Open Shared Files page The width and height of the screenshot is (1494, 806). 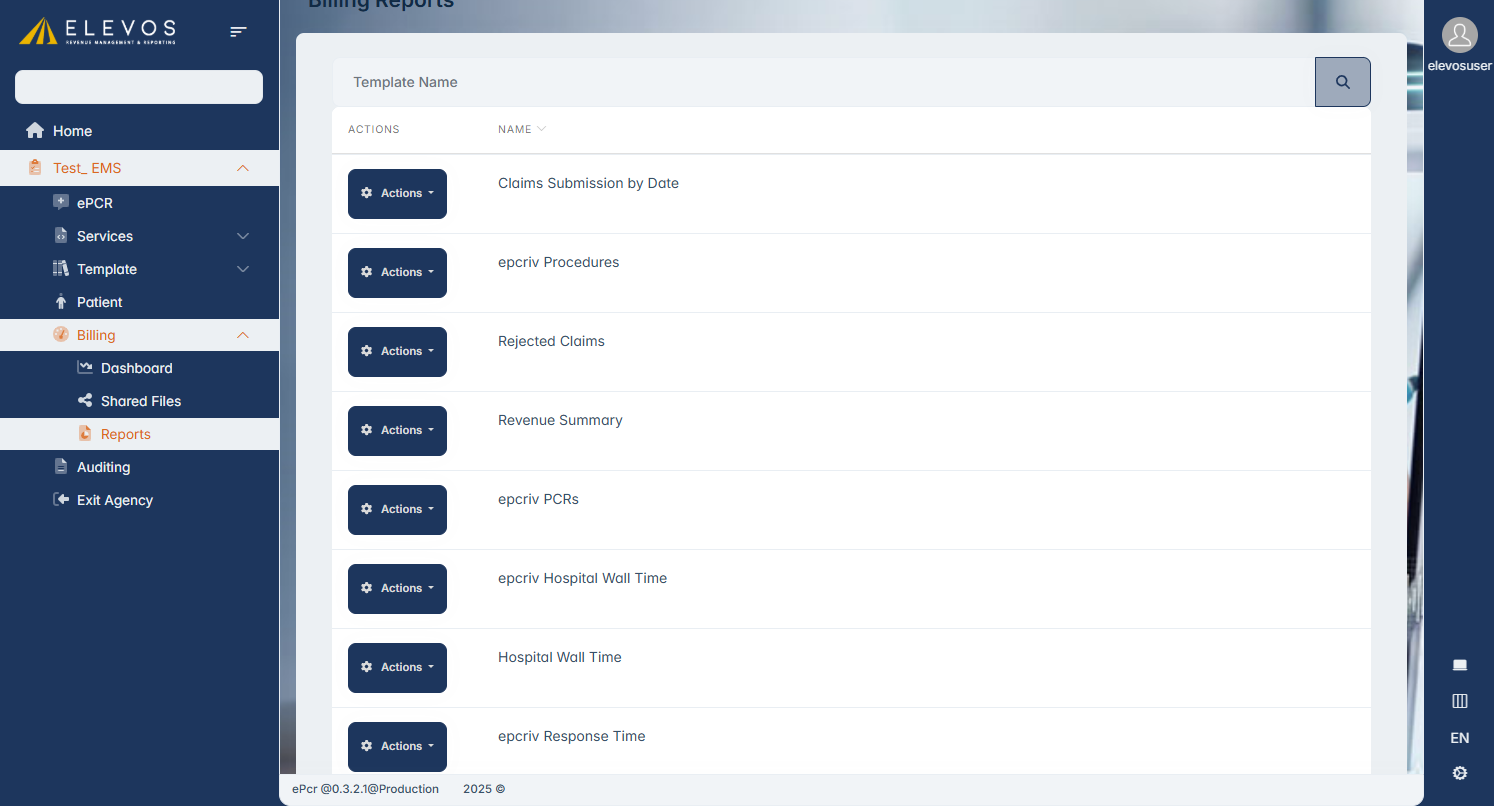(140, 401)
